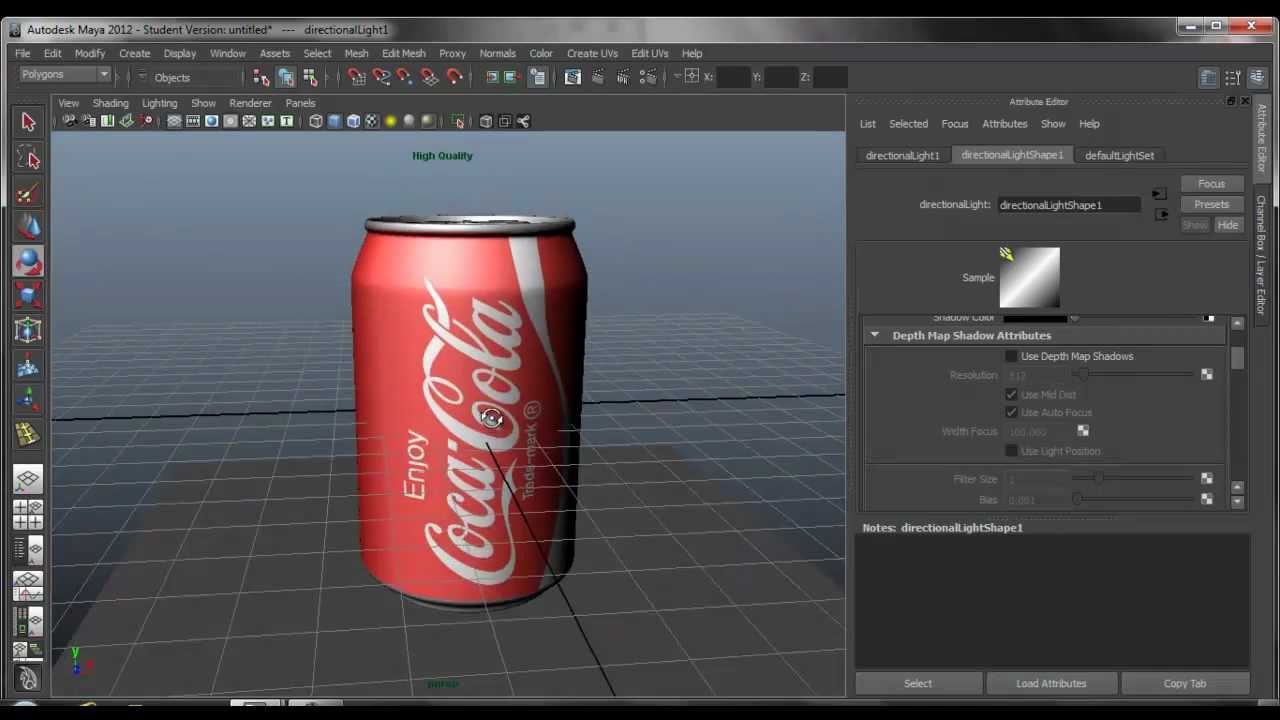The image size is (1280, 720).
Task: Open Channel Box / Layer Editor side tab
Action: (1262, 255)
